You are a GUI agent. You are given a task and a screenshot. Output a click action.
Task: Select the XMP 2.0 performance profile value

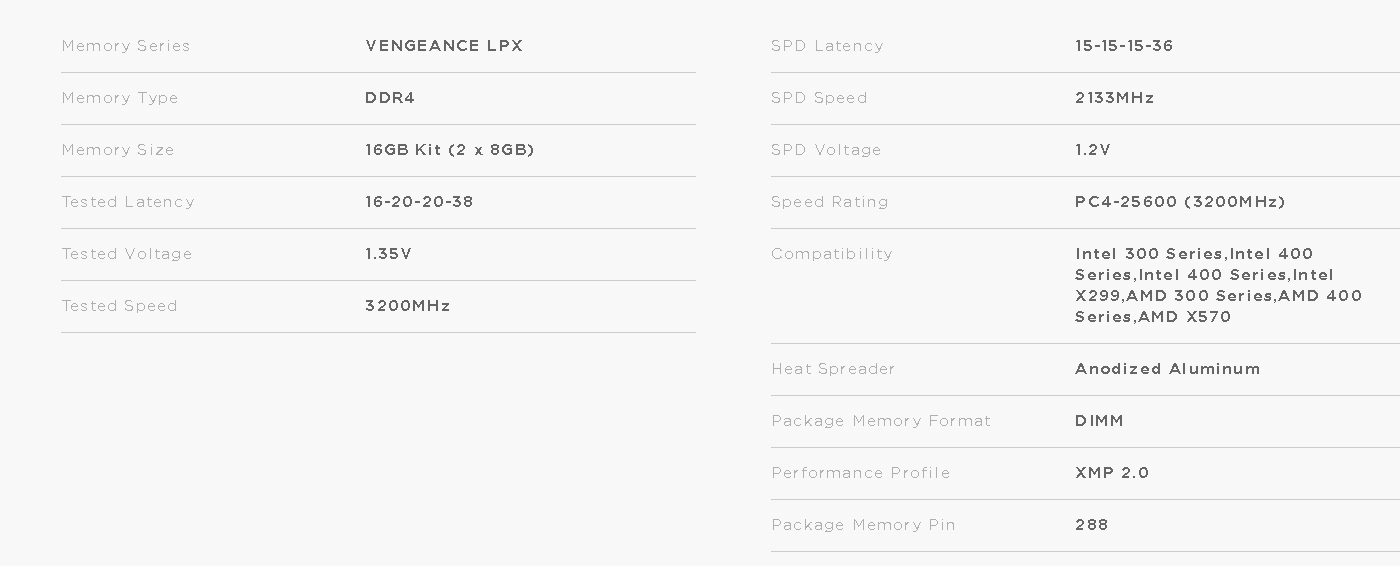tap(1112, 473)
